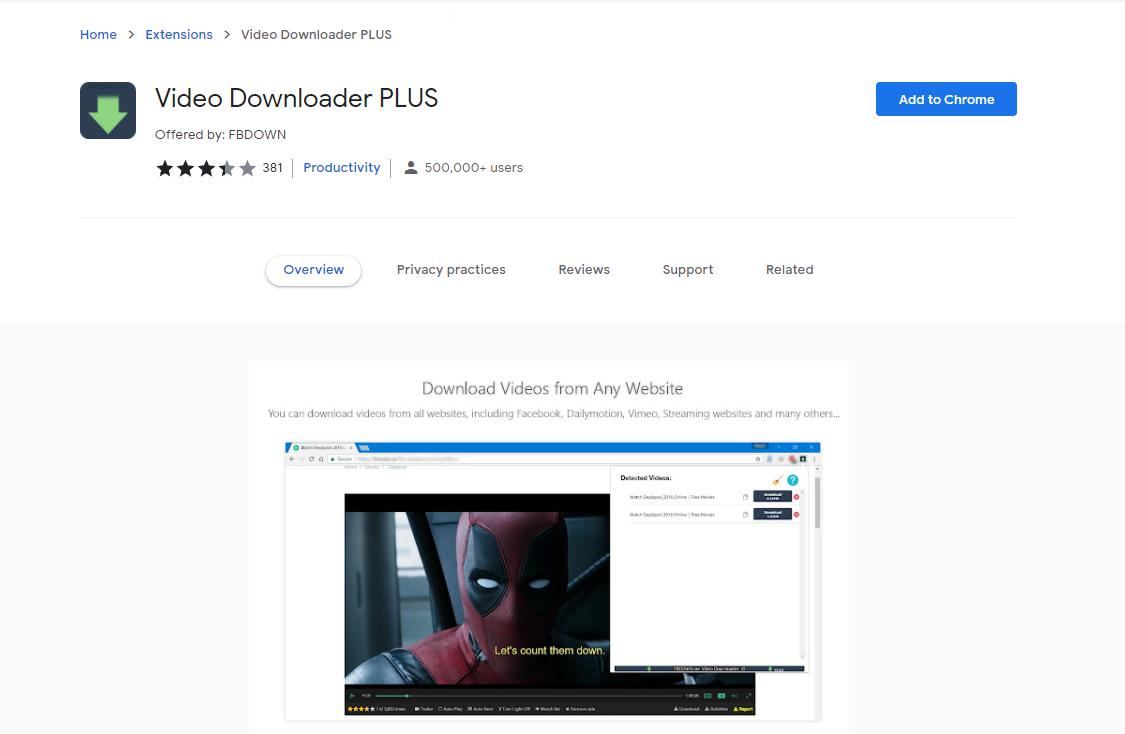Screen dimensions: 1125x734
Task: Click the clear-list broom icon beside Detected Videos
Action: click(x=777, y=480)
